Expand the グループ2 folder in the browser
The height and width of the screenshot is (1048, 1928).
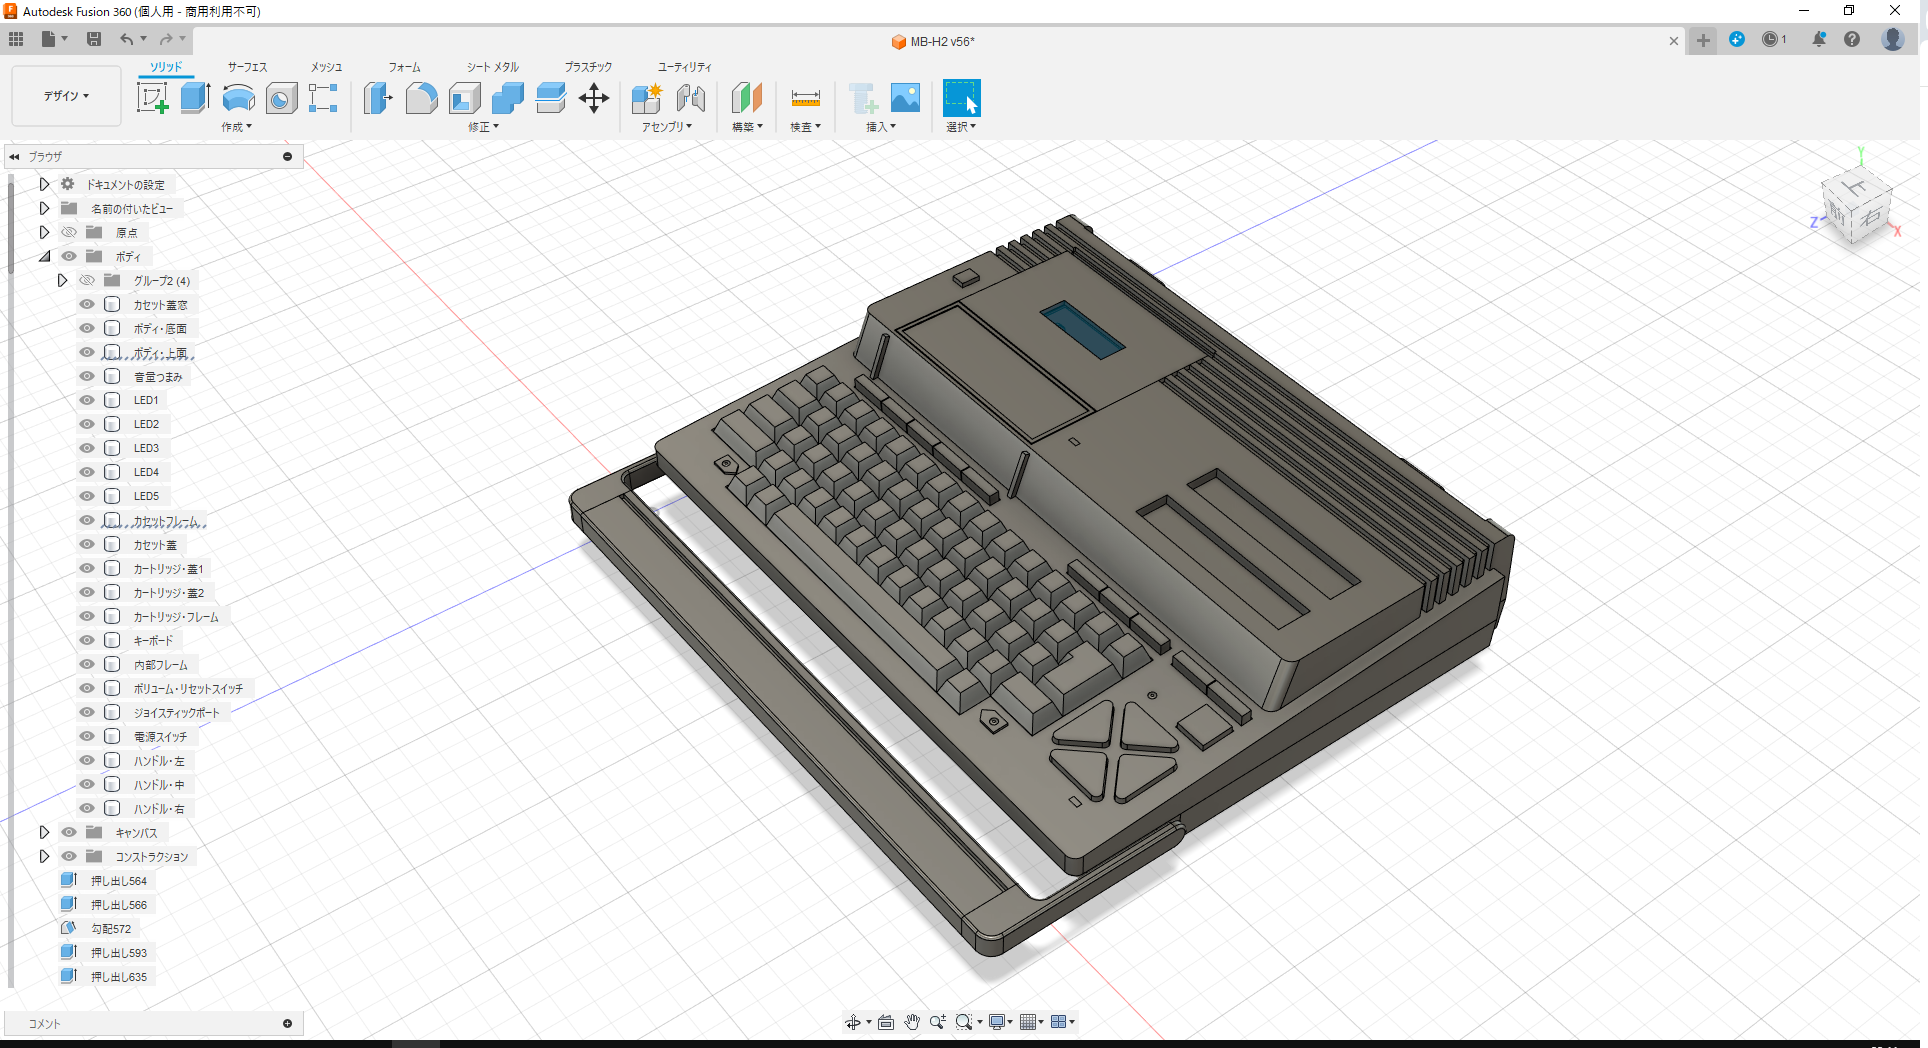[x=62, y=280]
